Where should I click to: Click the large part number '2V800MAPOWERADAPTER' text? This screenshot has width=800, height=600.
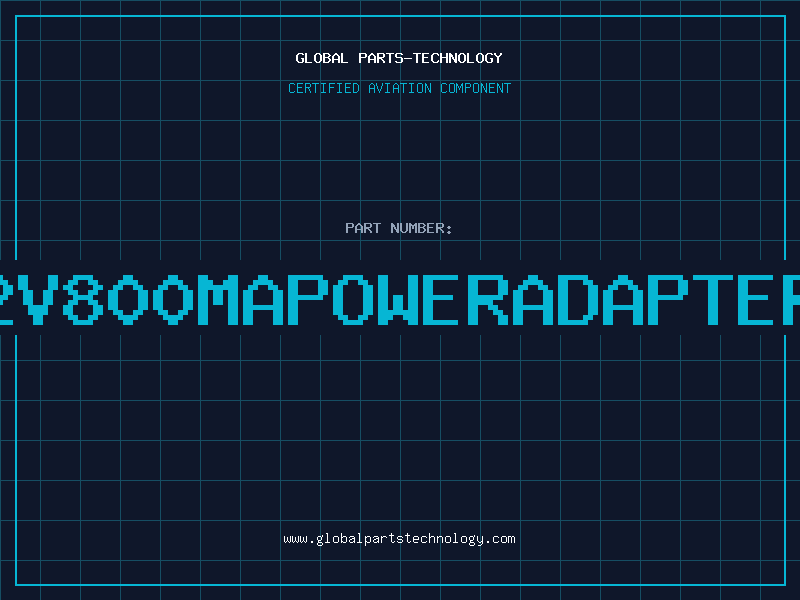[400, 300]
